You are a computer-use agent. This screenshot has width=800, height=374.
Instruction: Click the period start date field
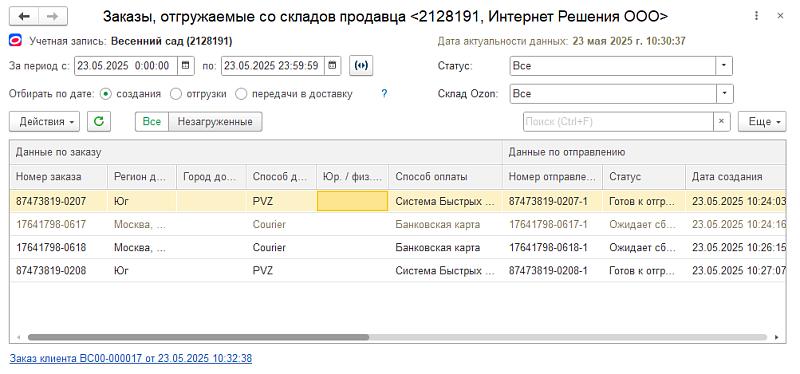coord(126,66)
